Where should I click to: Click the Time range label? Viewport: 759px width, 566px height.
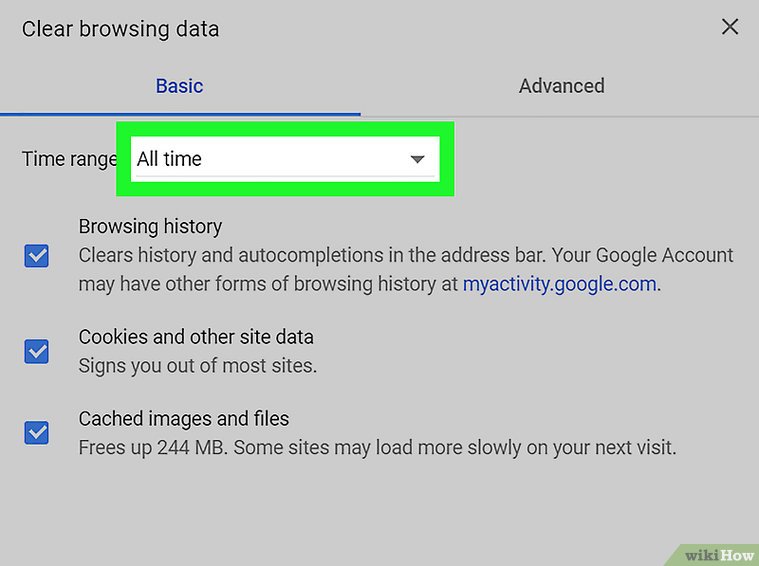[x=68, y=159]
